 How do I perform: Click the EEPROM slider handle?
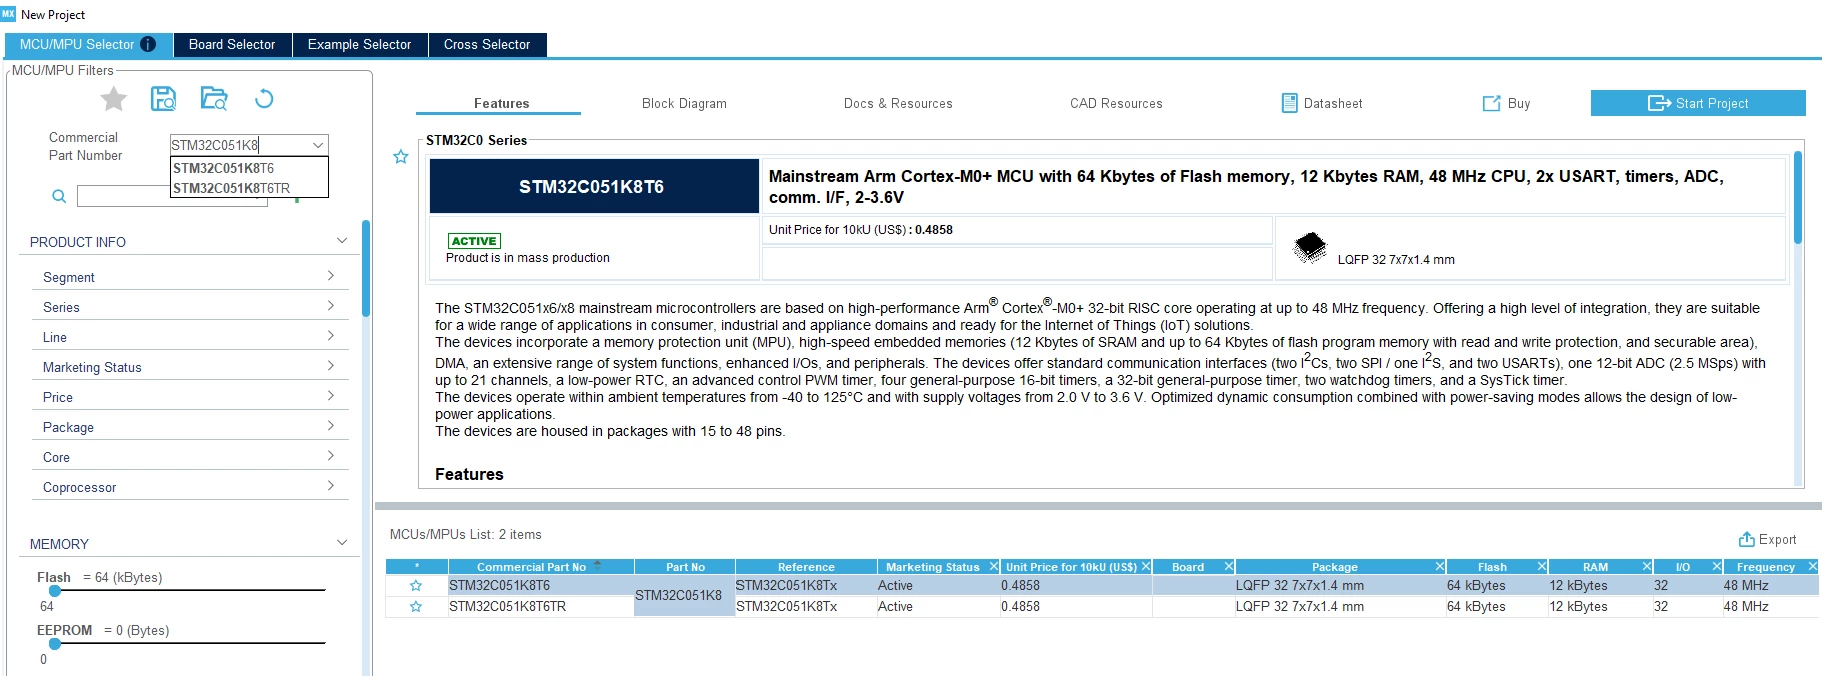(x=55, y=644)
